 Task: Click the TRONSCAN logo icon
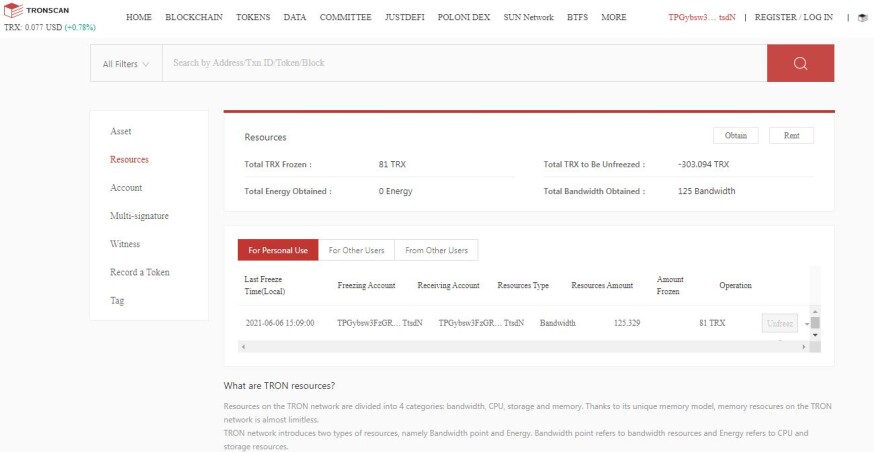pyautogui.click(x=13, y=10)
